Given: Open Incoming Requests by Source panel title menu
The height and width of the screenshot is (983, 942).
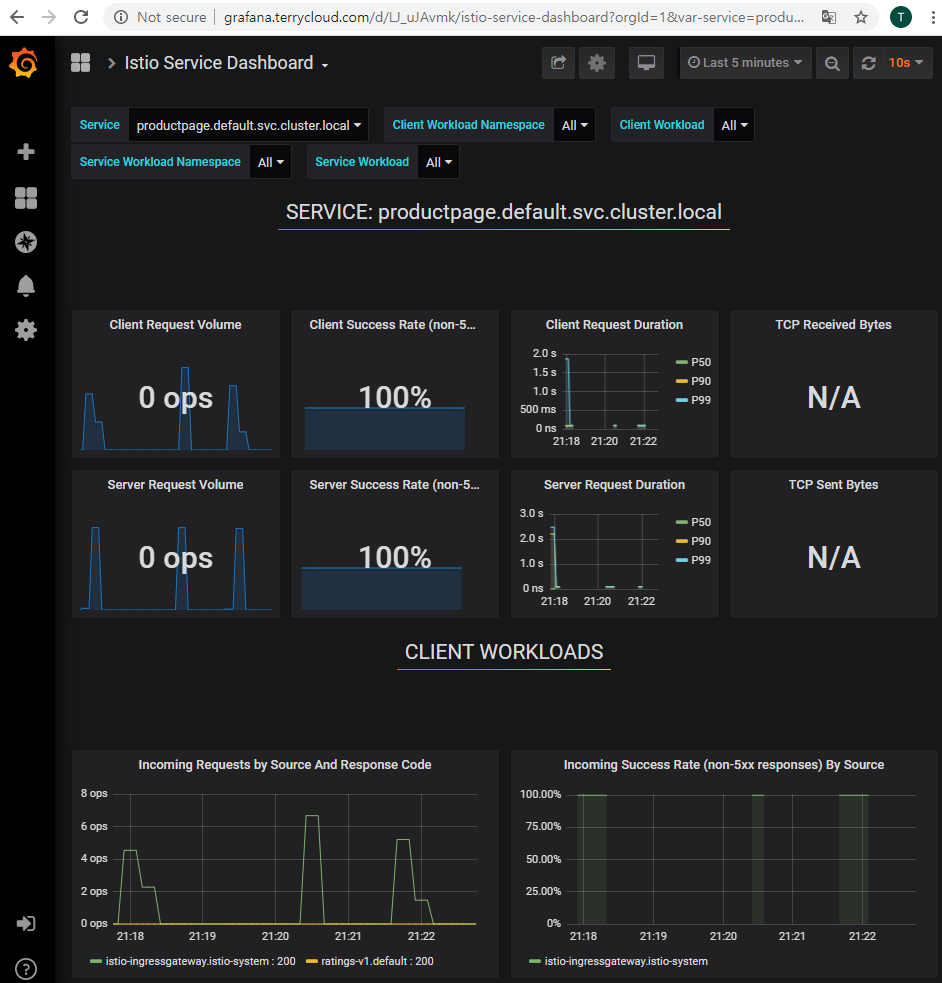Looking at the screenshot, I should [285, 764].
